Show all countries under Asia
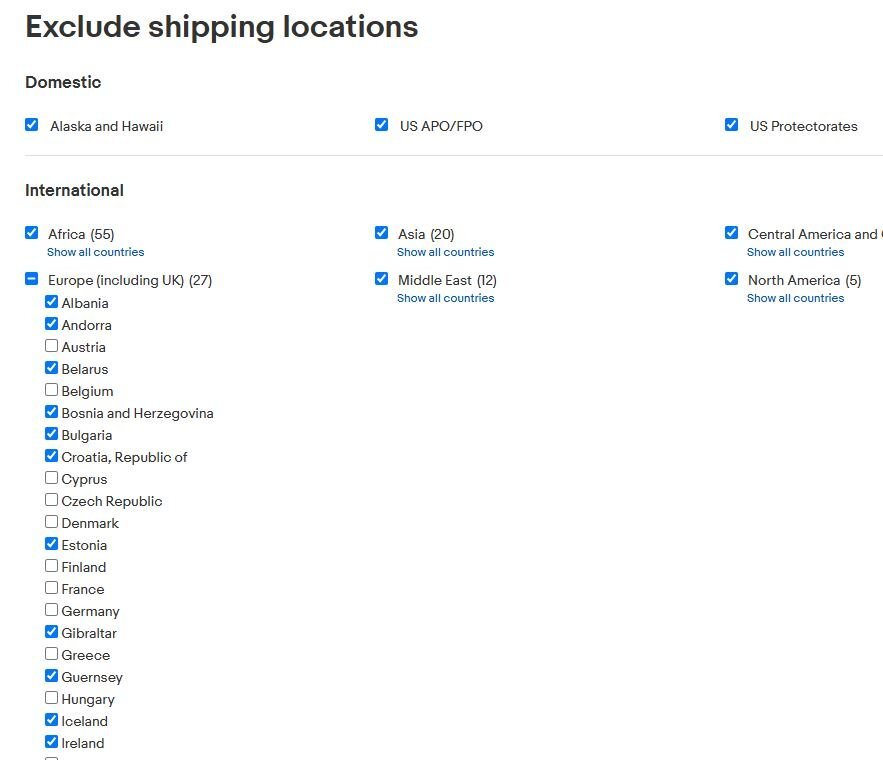The height and width of the screenshot is (760, 883). click(x=445, y=252)
